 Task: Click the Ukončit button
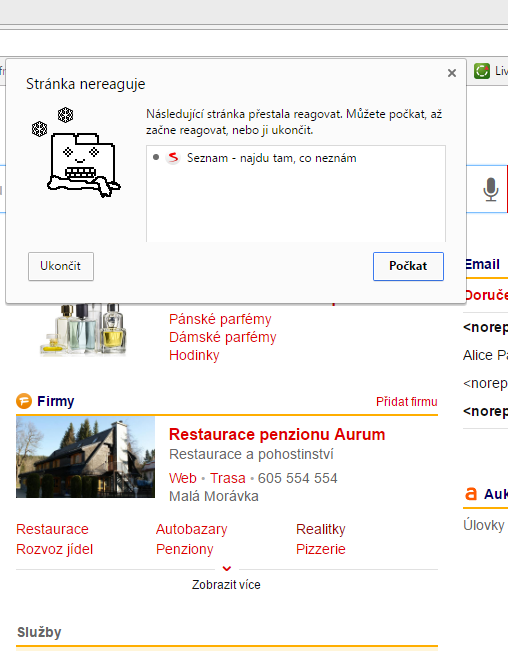[x=61, y=266]
